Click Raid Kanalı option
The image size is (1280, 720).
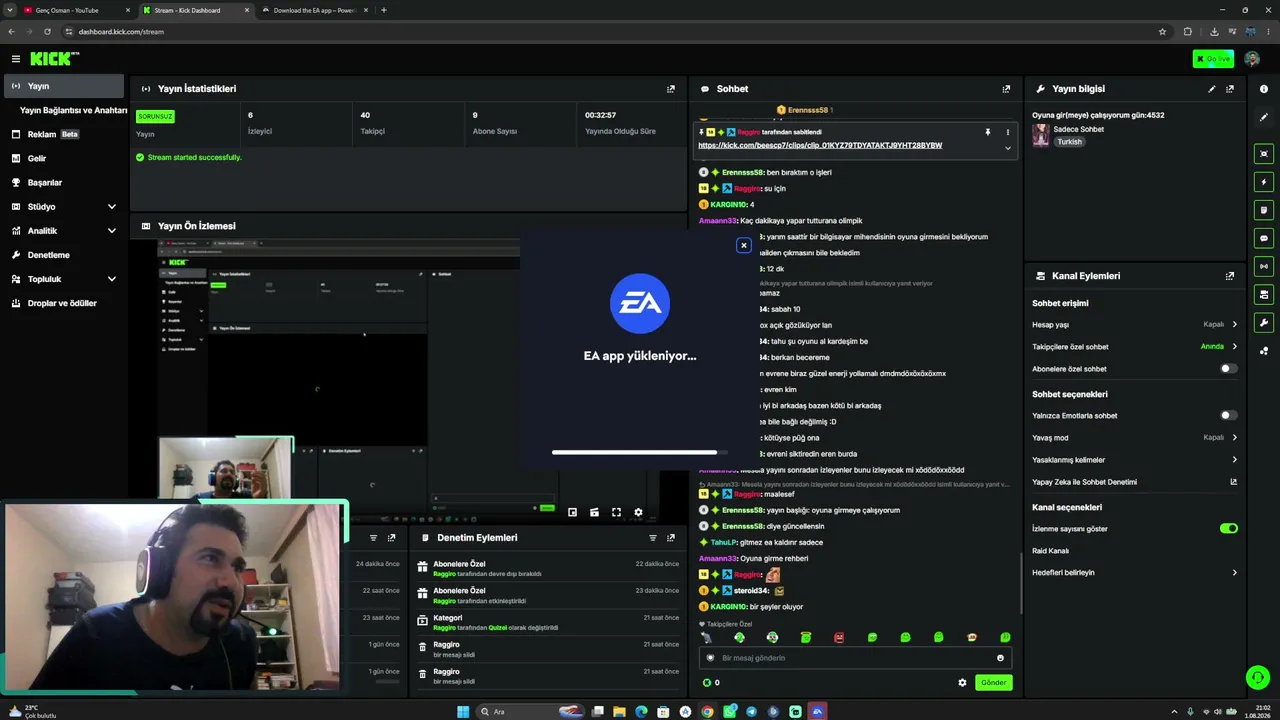pyautogui.click(x=1051, y=551)
